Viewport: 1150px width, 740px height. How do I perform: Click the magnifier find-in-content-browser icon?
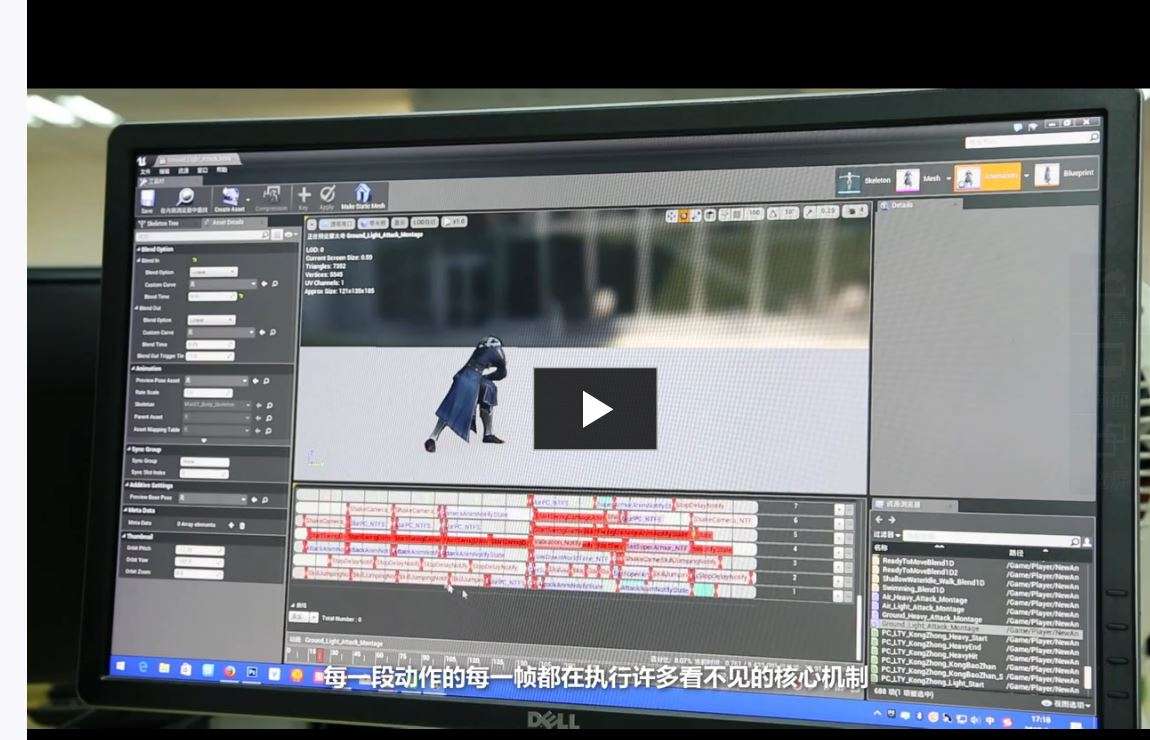(185, 199)
